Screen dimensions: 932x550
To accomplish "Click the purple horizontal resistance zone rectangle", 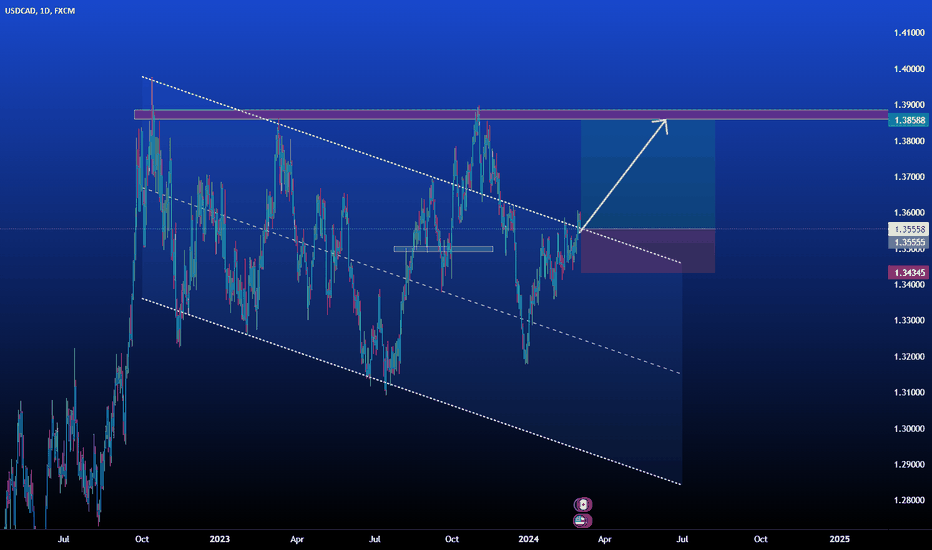I will click(511, 115).
